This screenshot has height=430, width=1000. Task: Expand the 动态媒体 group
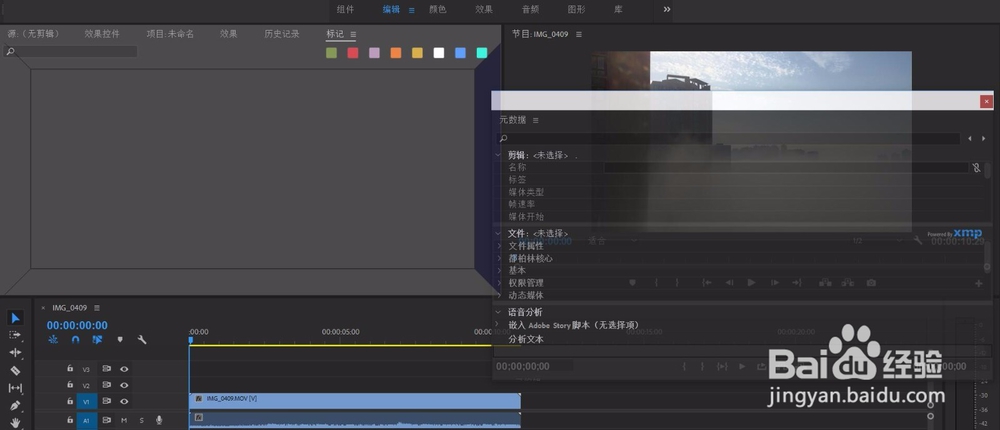499,295
